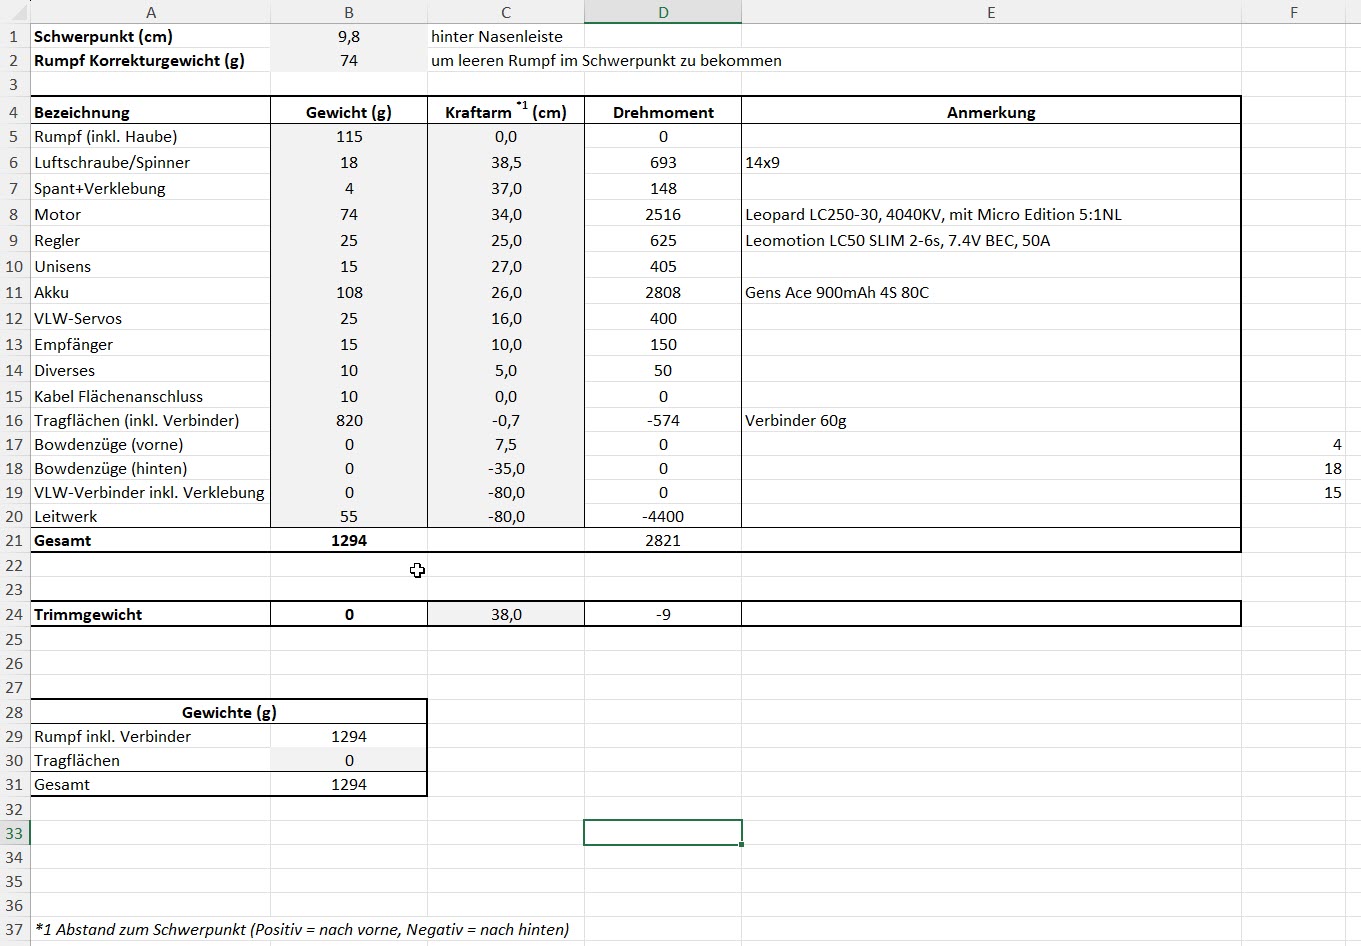The image size is (1361, 946).
Task: Select the 'Drehmoment' header cell
Action: point(663,112)
